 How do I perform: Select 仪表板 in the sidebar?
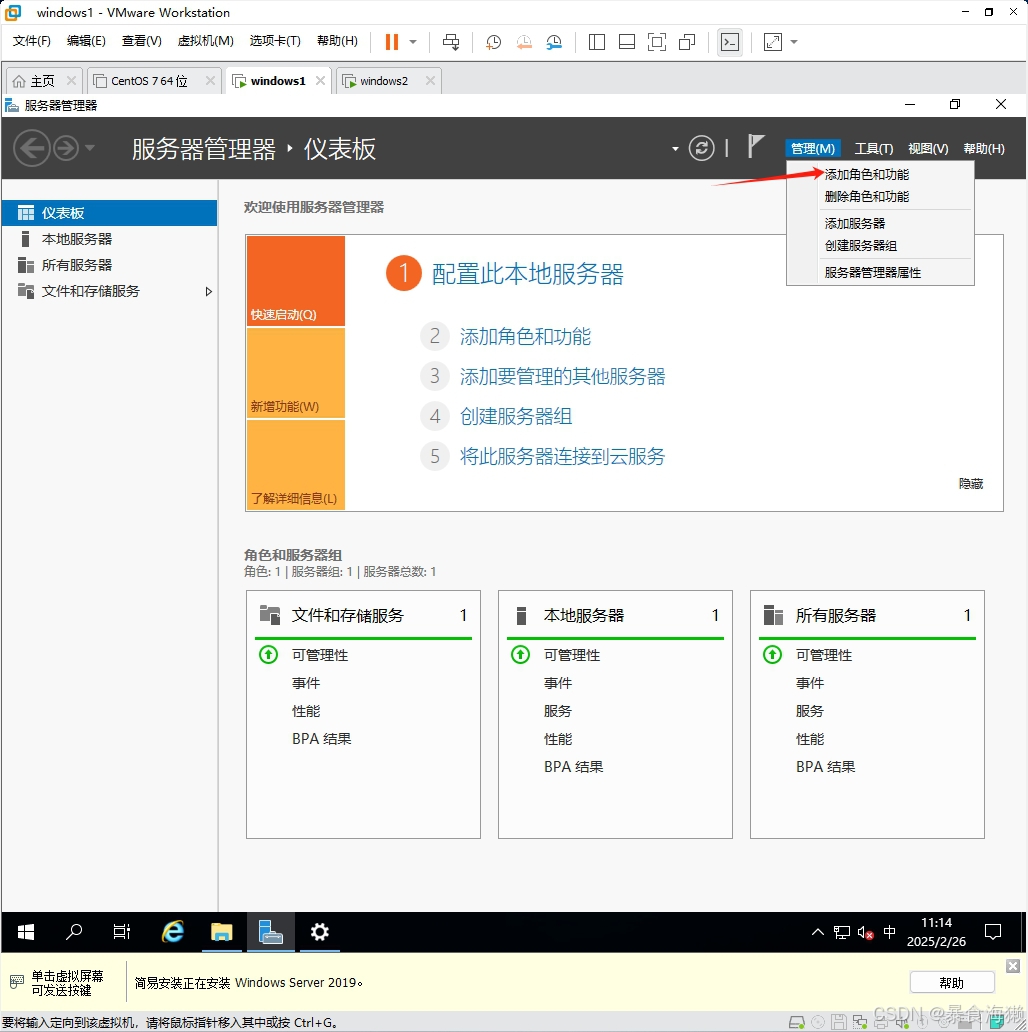pos(109,213)
